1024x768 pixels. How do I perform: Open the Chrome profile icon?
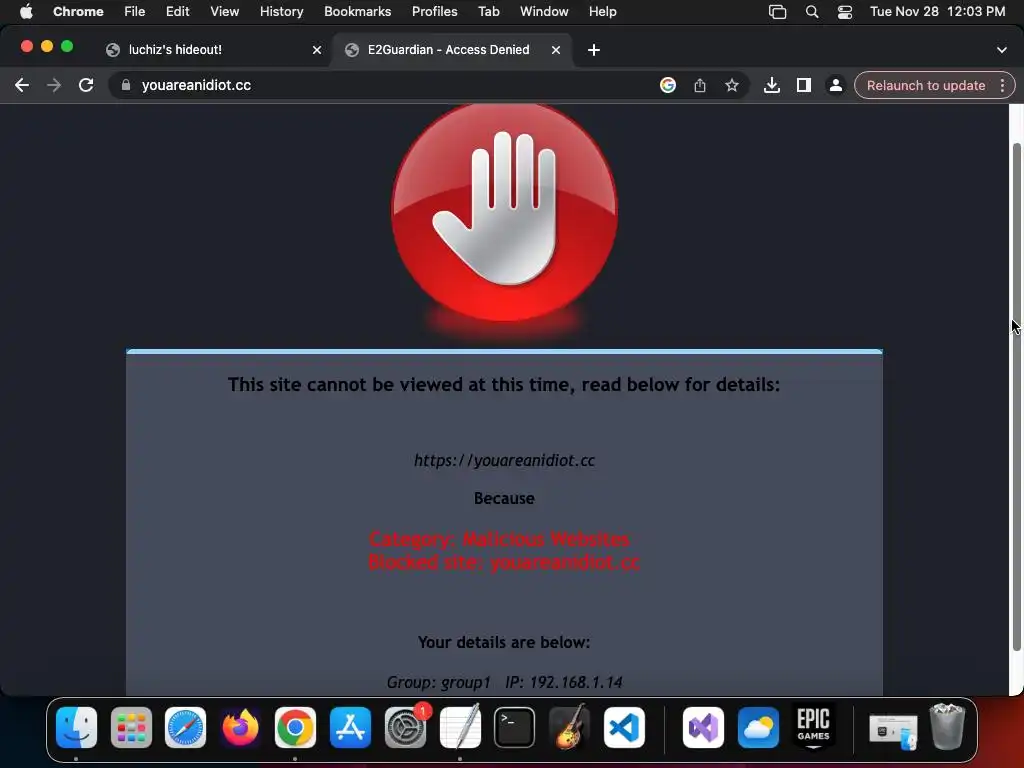(x=835, y=86)
